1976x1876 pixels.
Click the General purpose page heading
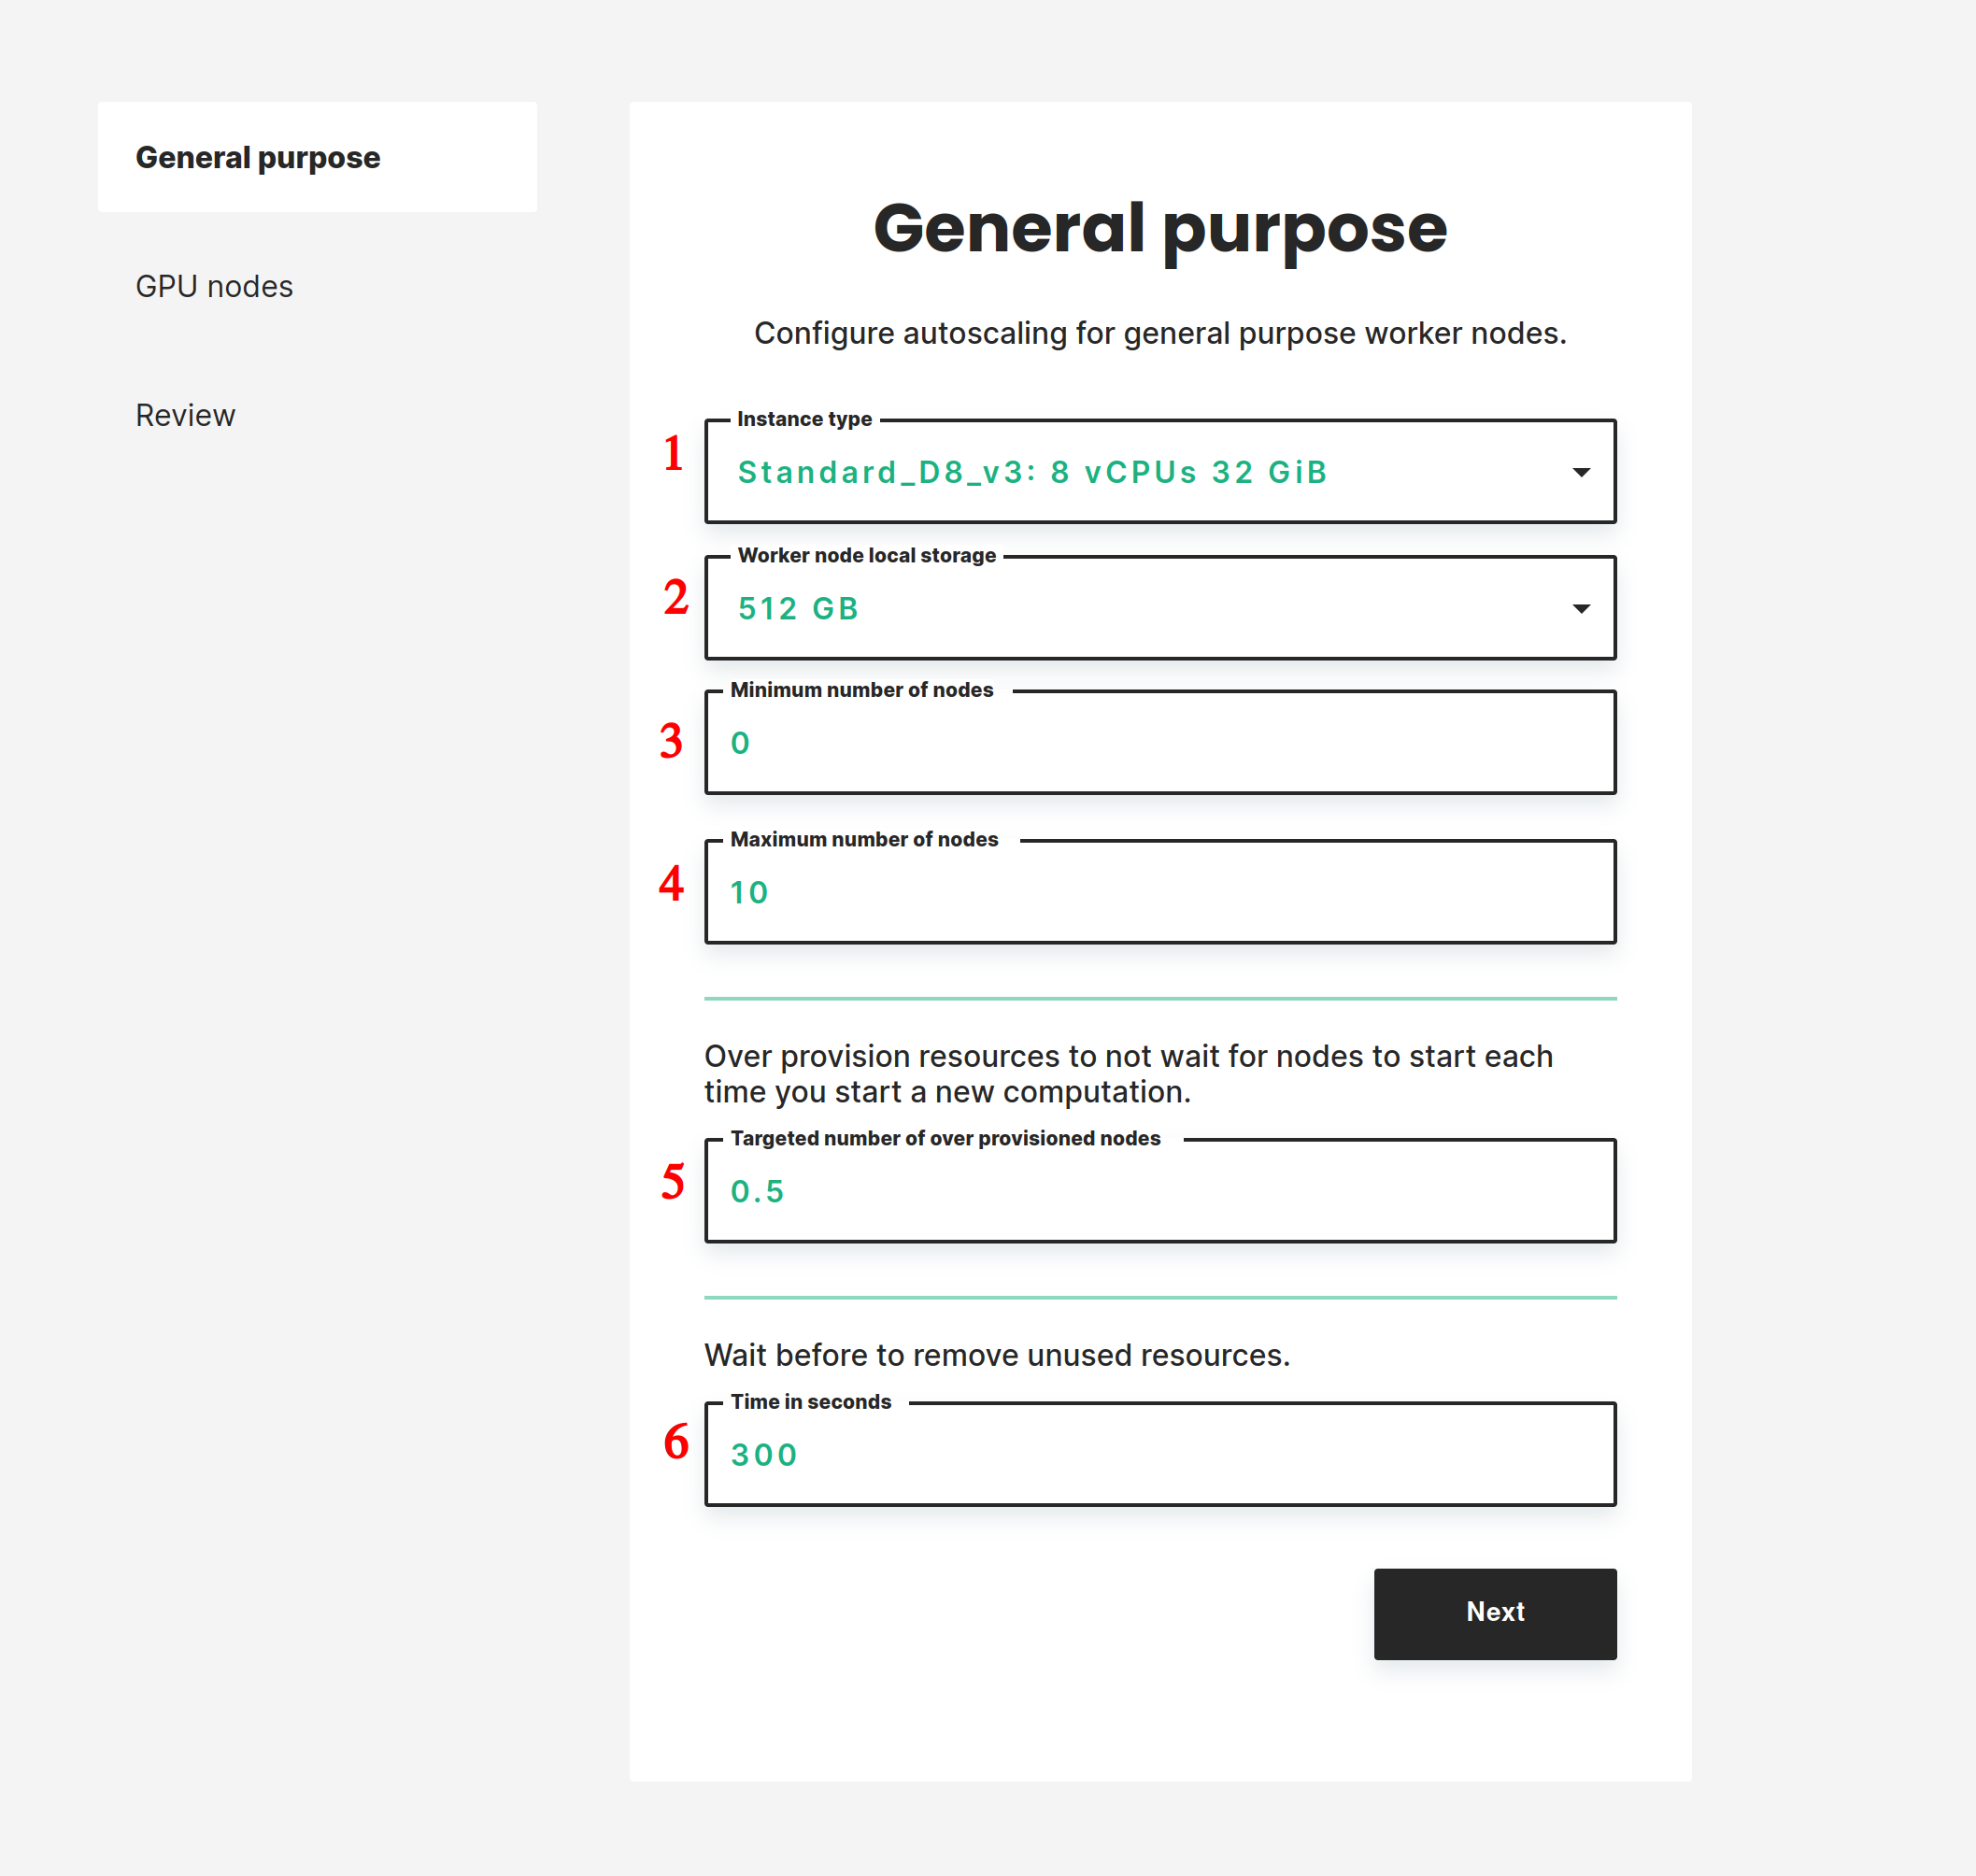click(1160, 229)
